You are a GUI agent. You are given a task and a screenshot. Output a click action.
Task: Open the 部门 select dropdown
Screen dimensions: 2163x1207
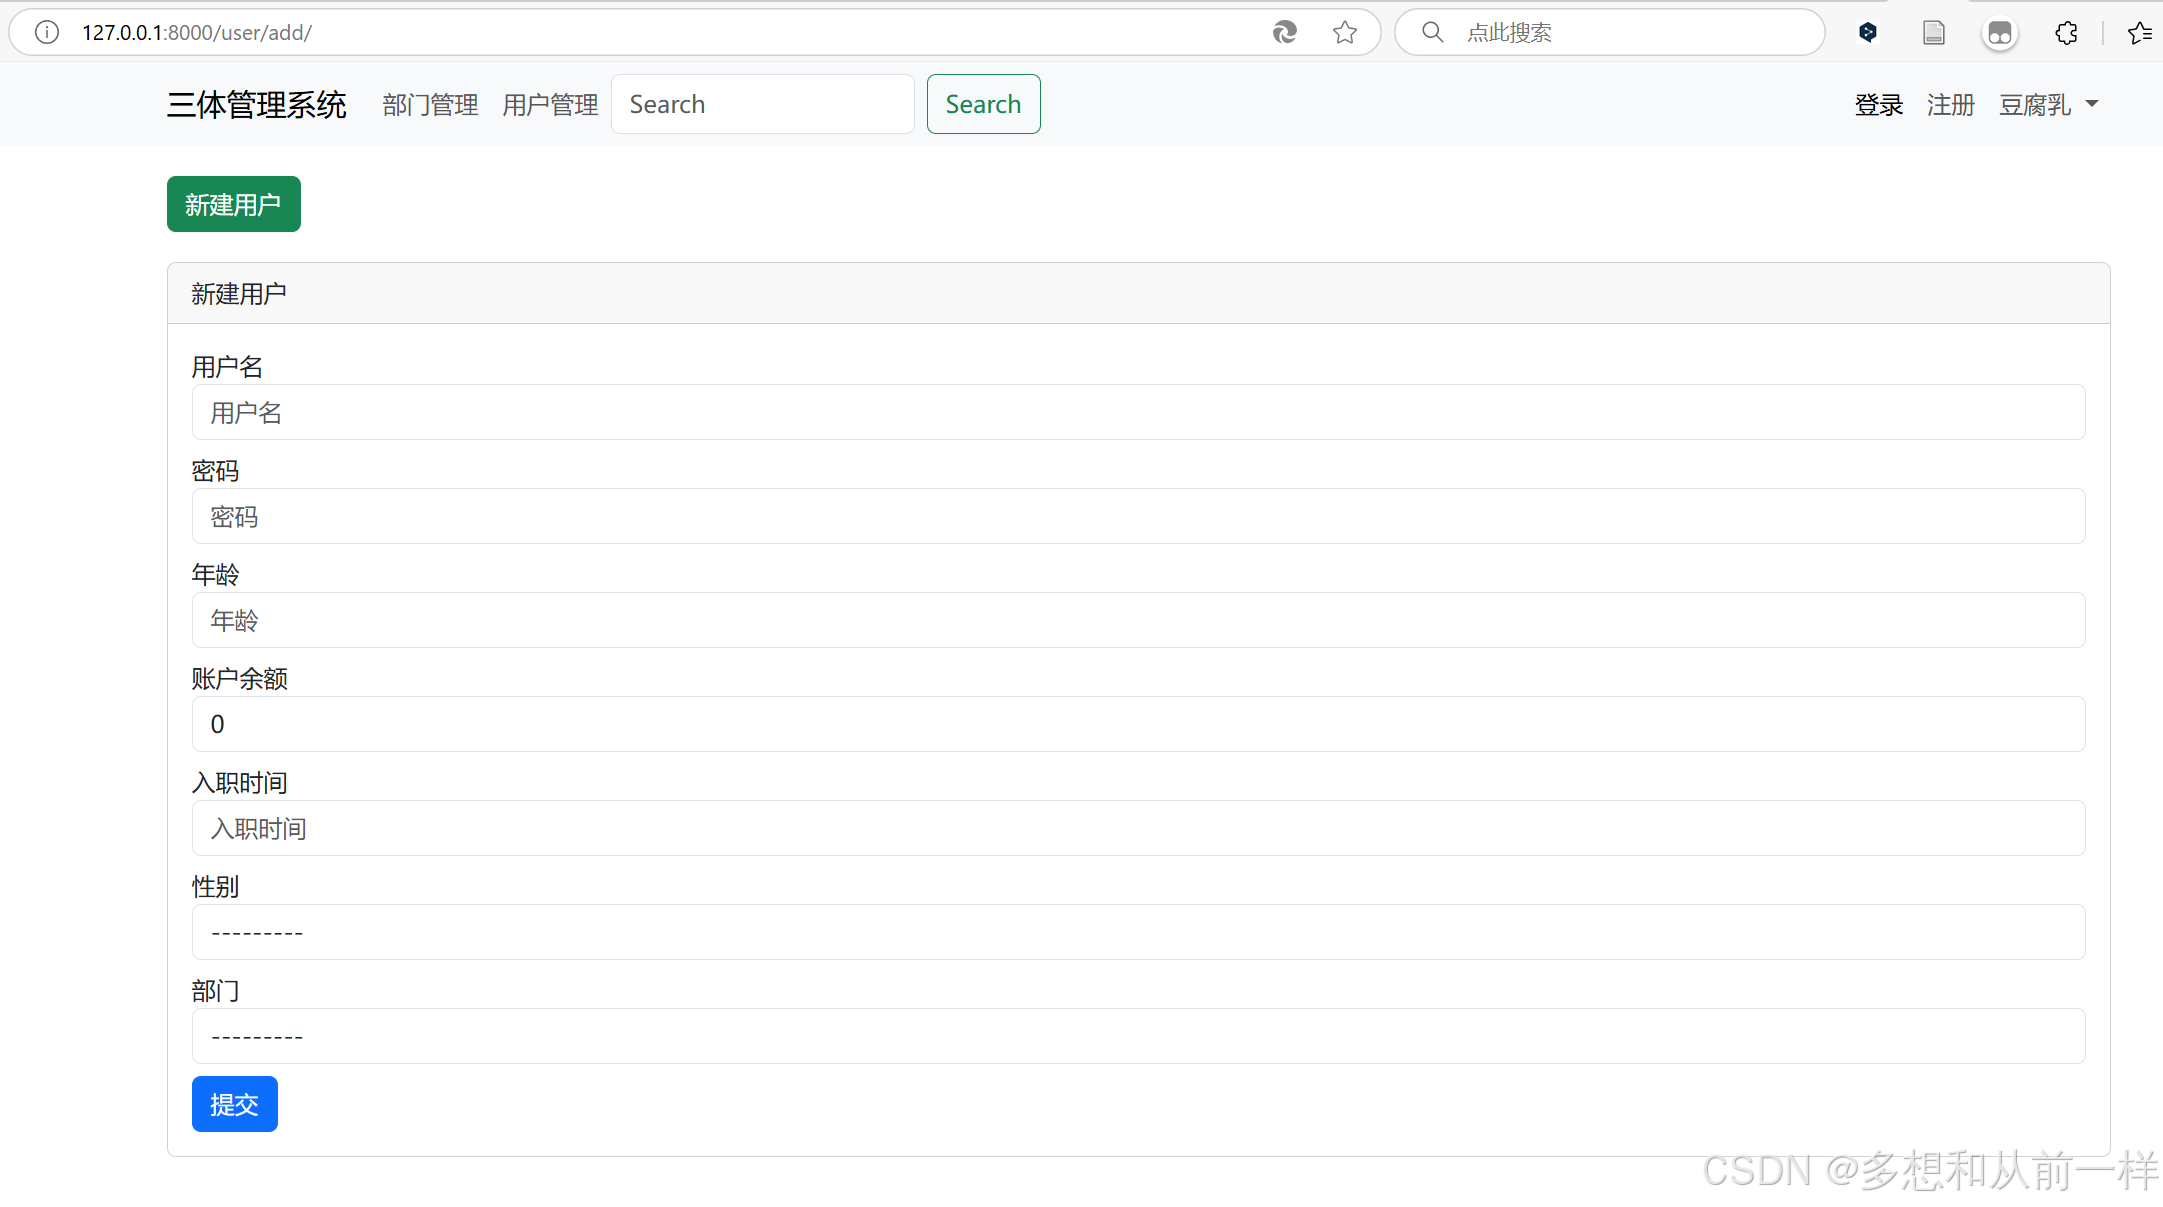tap(1138, 1036)
